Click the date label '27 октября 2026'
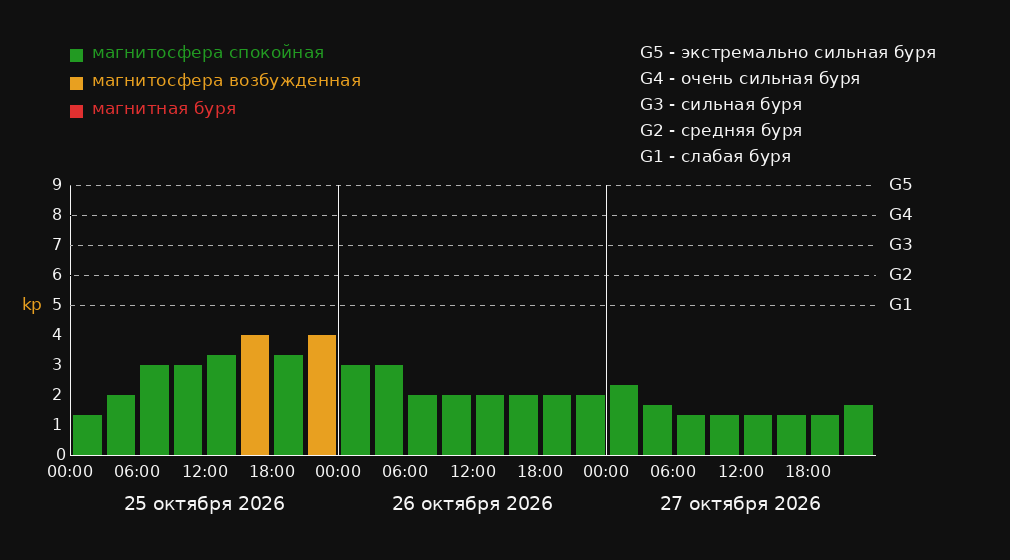 tap(740, 504)
